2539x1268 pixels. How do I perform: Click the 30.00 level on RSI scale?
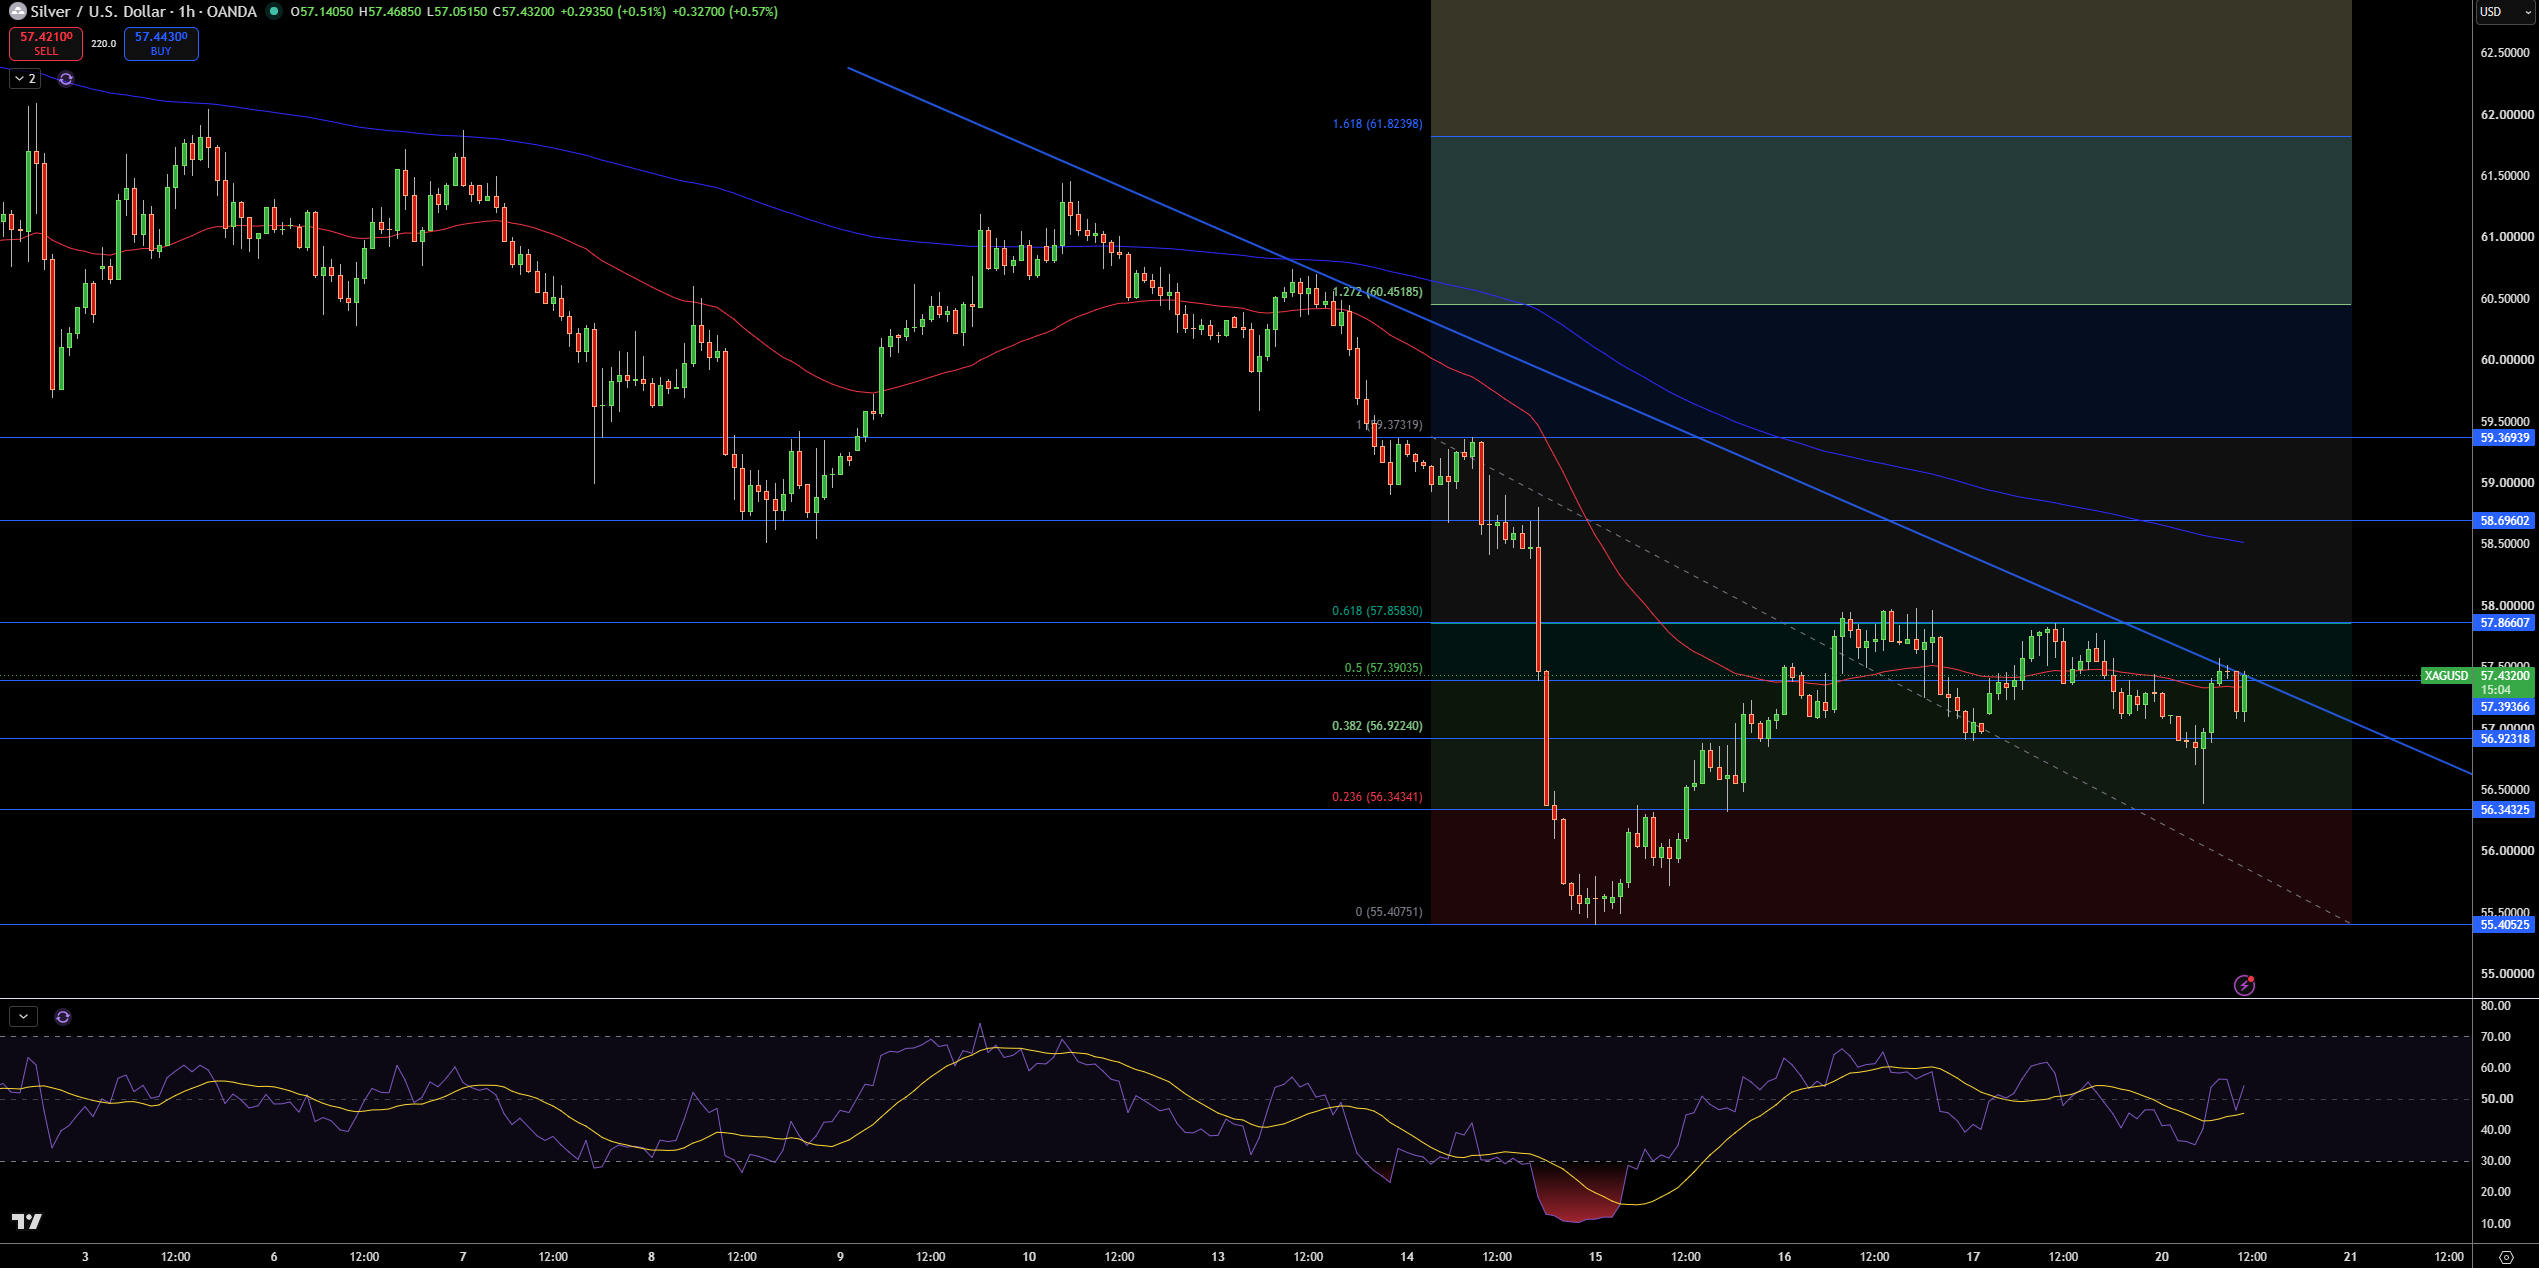2496,1161
